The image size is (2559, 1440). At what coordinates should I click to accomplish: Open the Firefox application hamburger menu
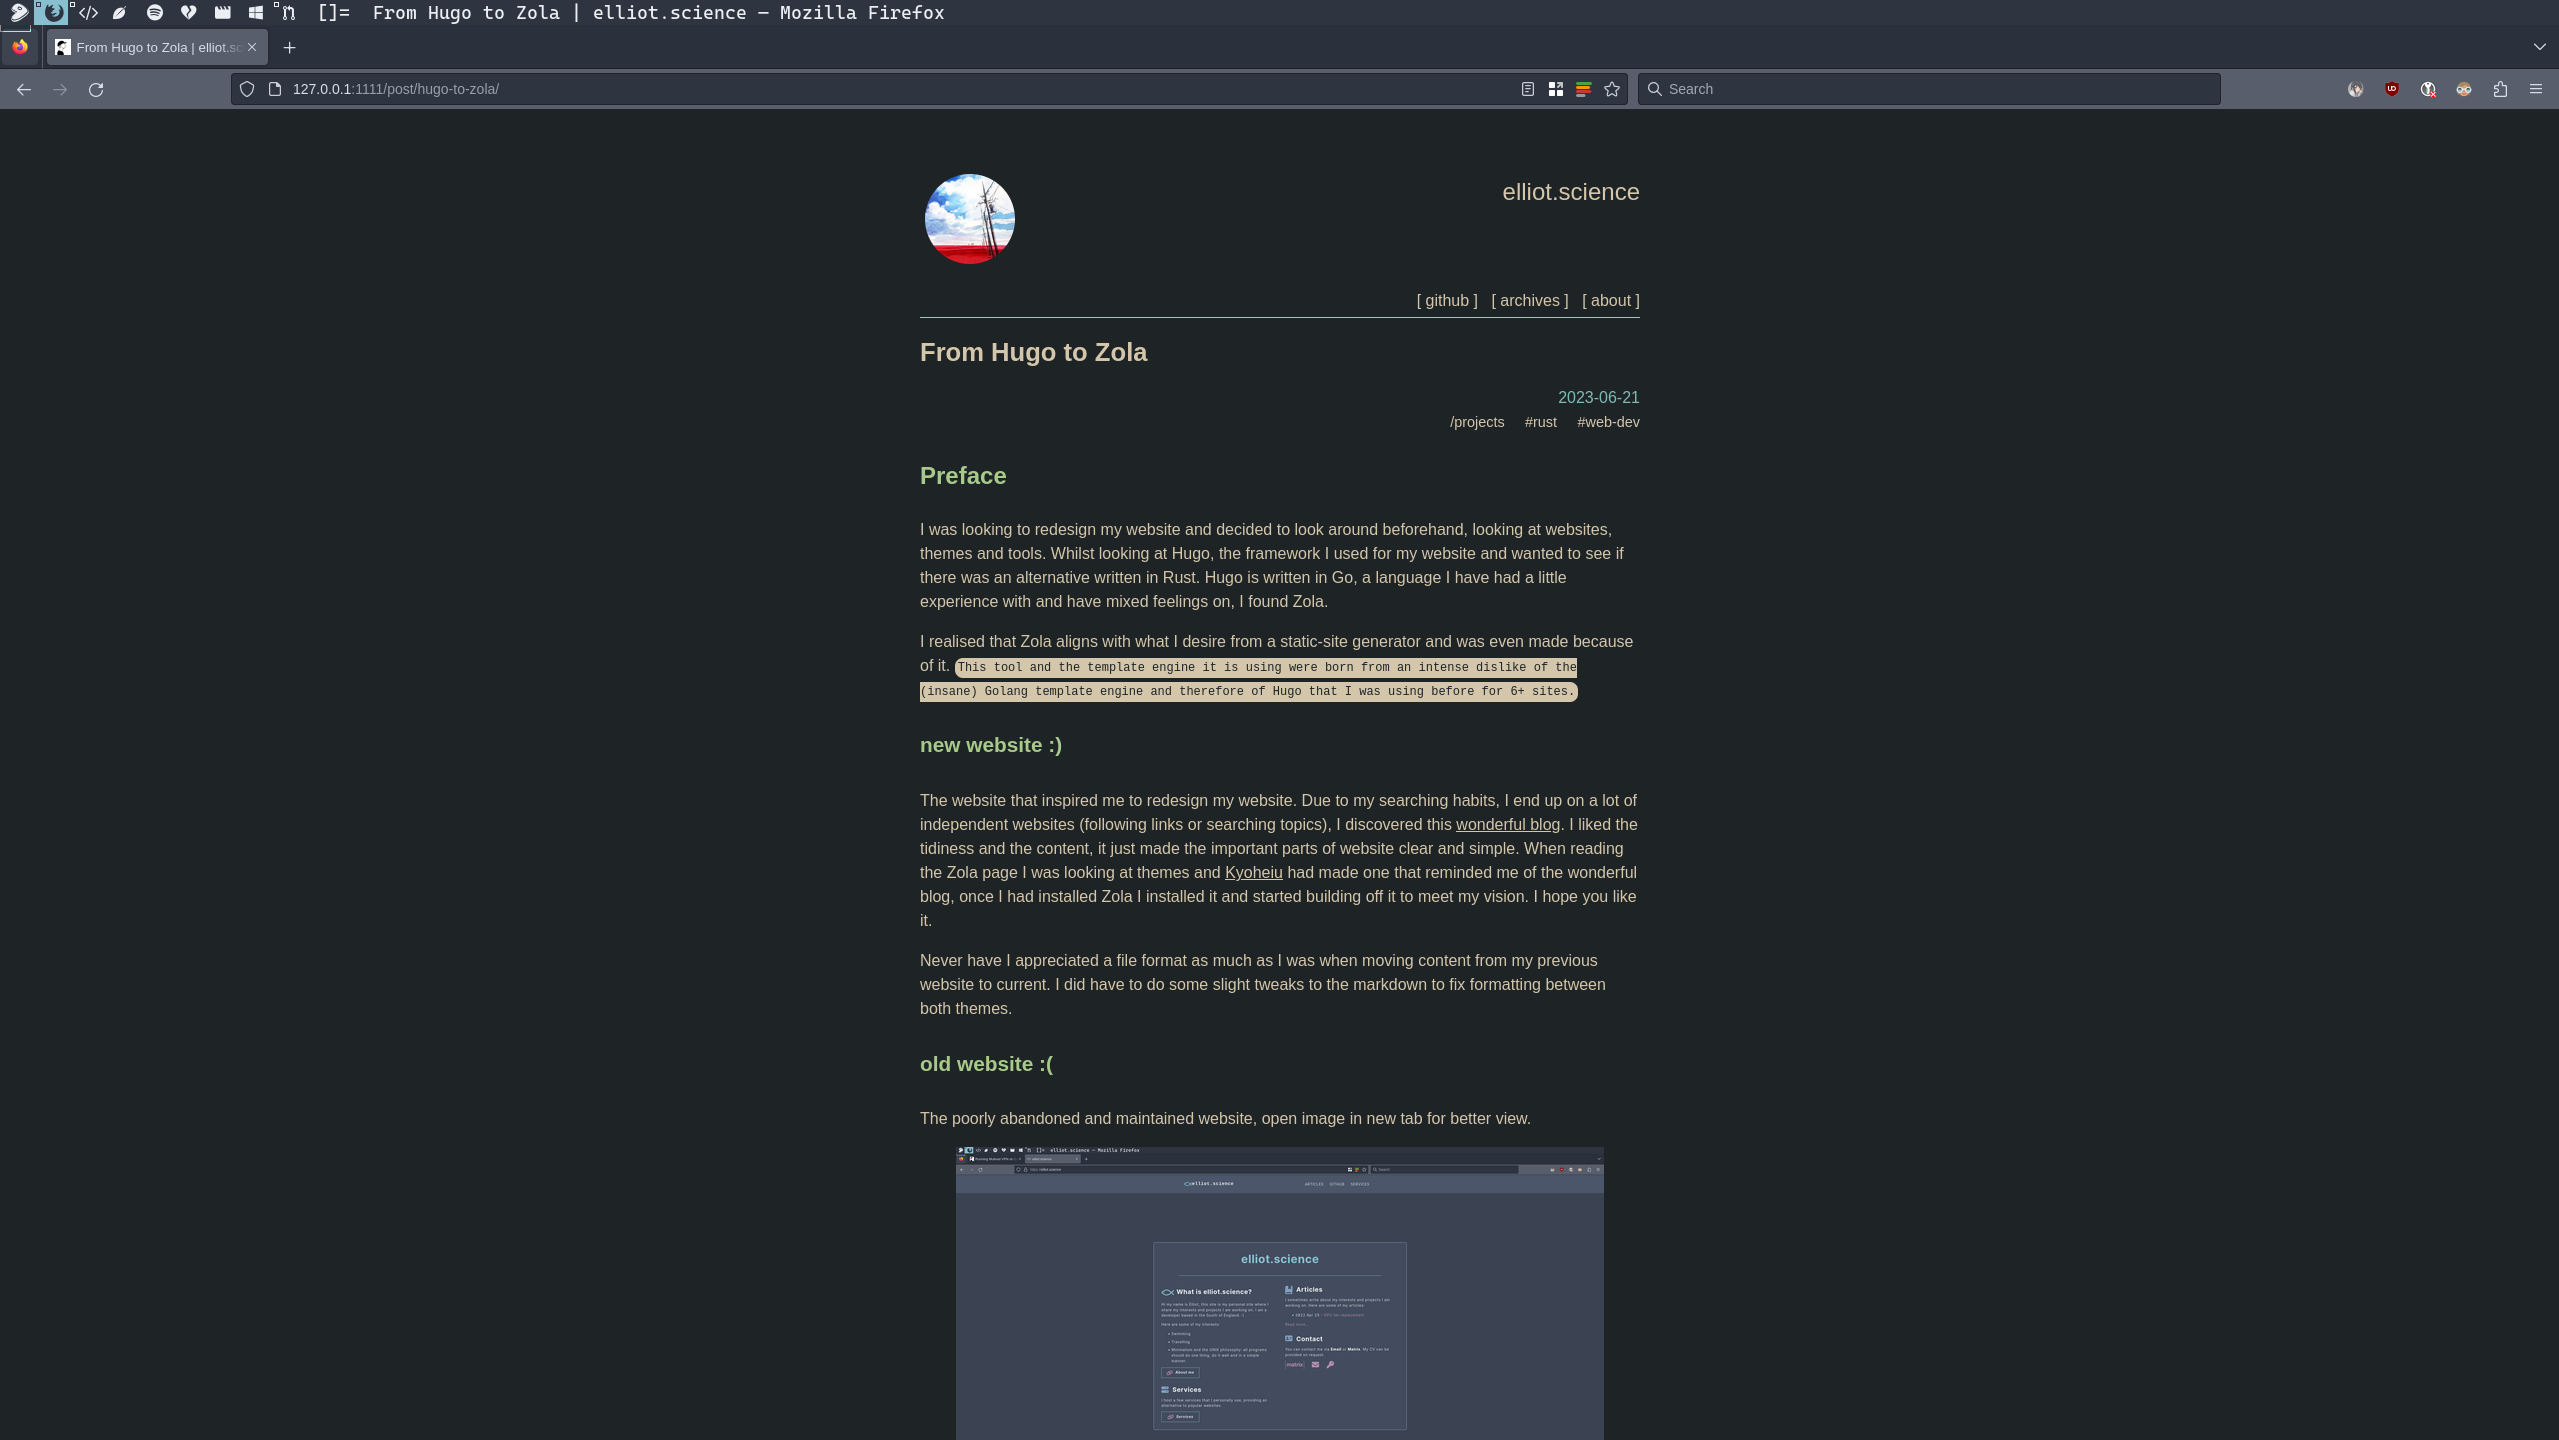2535,89
